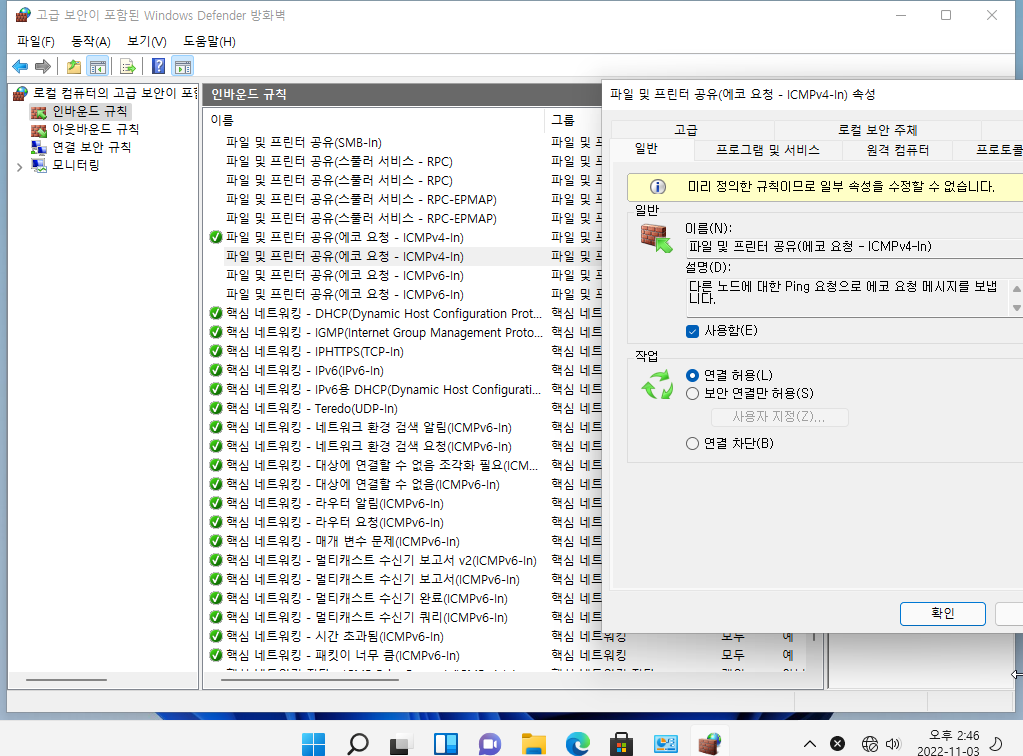Select the 보안 연결만 허용(S) radio button
This screenshot has height=756, width=1023.
[x=693, y=393]
